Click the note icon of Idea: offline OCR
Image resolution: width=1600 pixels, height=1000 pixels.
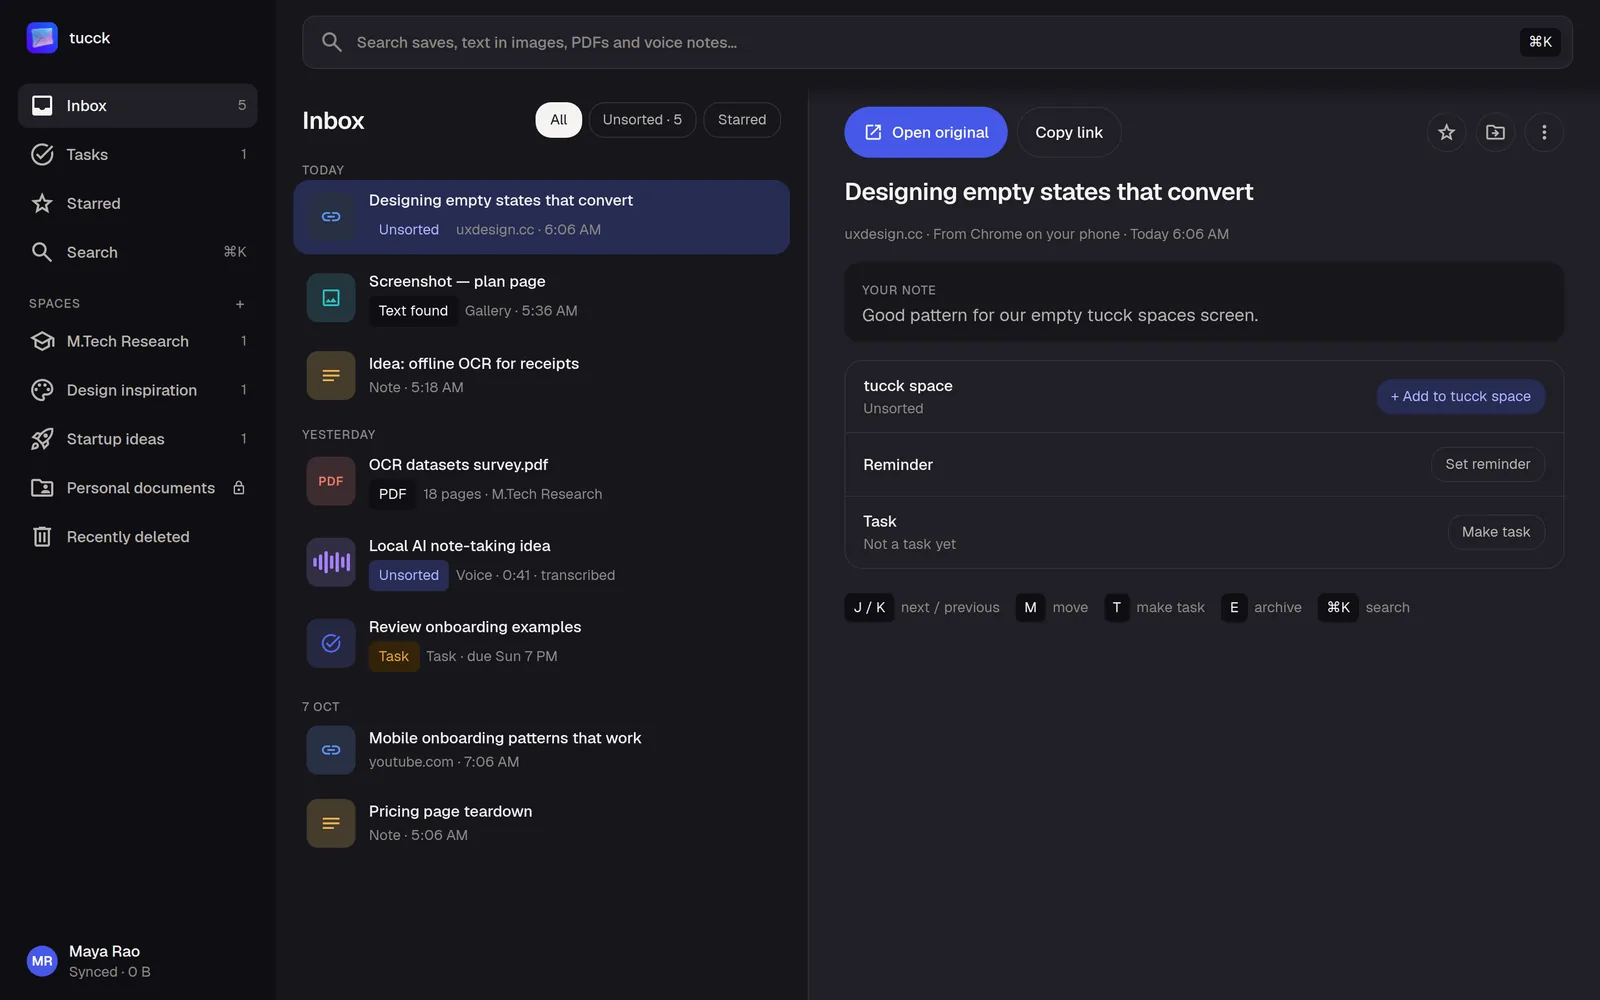(x=331, y=376)
